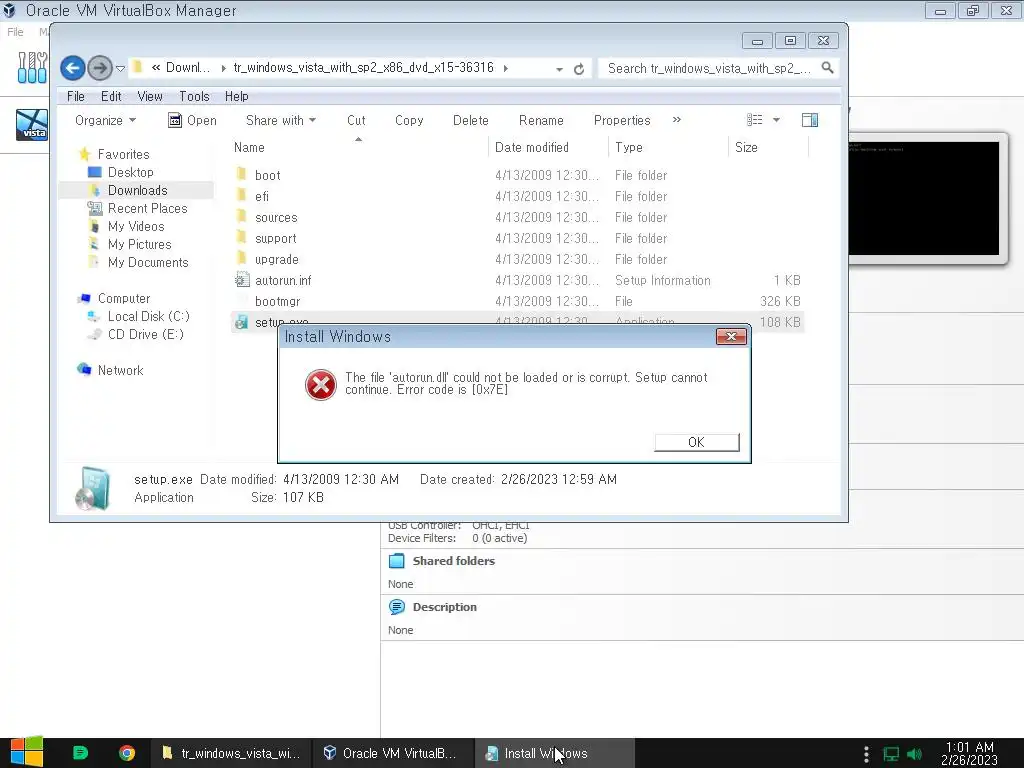Select the sources folder
Viewport: 1024px width, 768px height.
point(276,217)
